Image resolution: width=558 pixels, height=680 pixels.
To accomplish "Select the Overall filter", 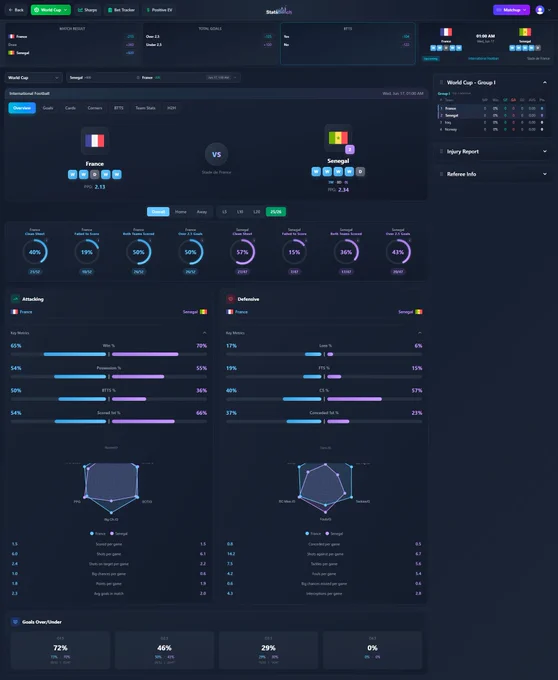I will [158, 212].
